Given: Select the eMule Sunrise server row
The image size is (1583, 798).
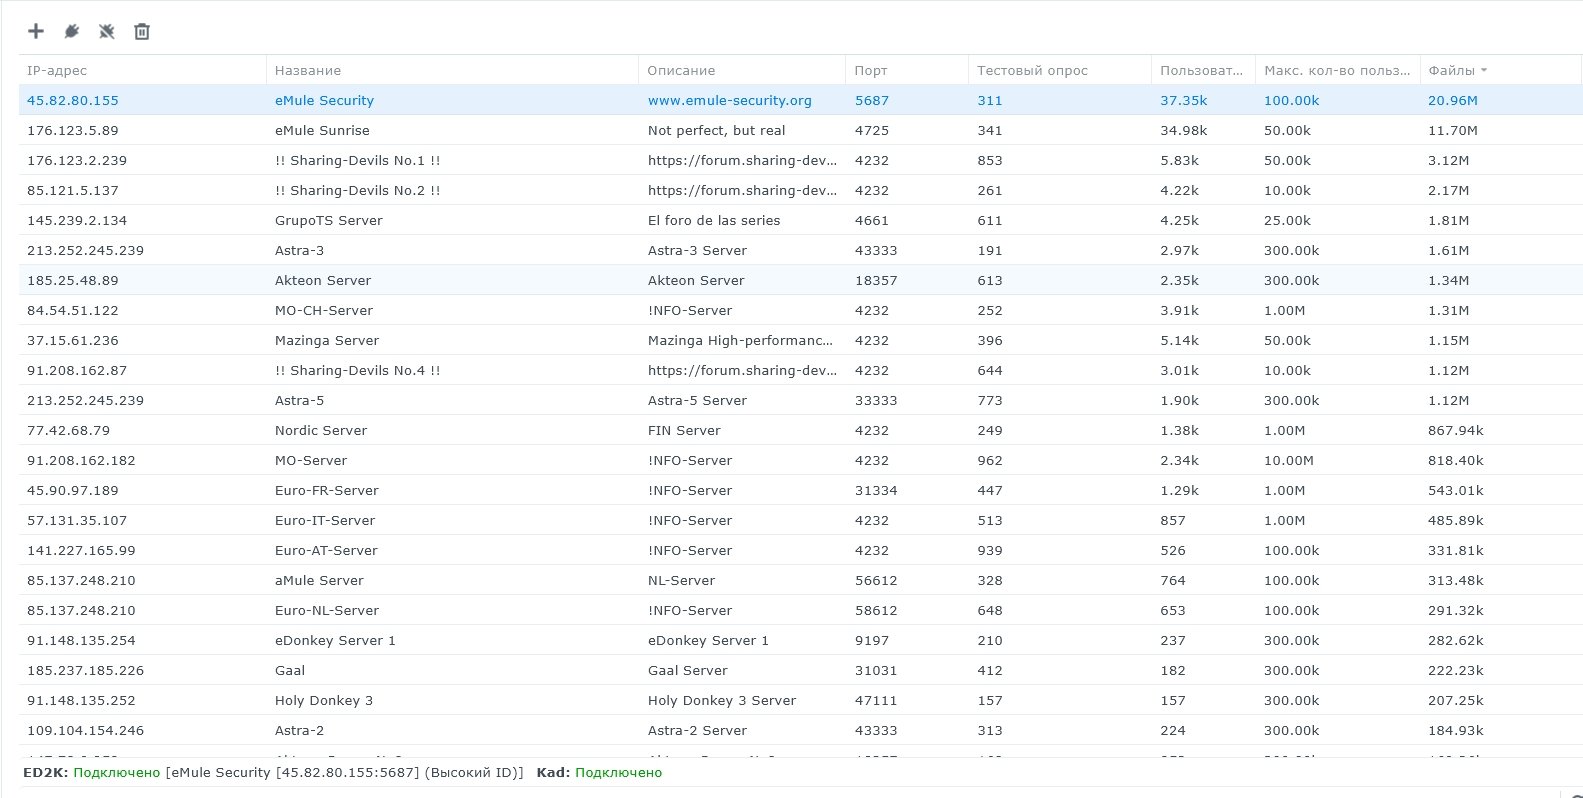Looking at the screenshot, I should (x=322, y=130).
